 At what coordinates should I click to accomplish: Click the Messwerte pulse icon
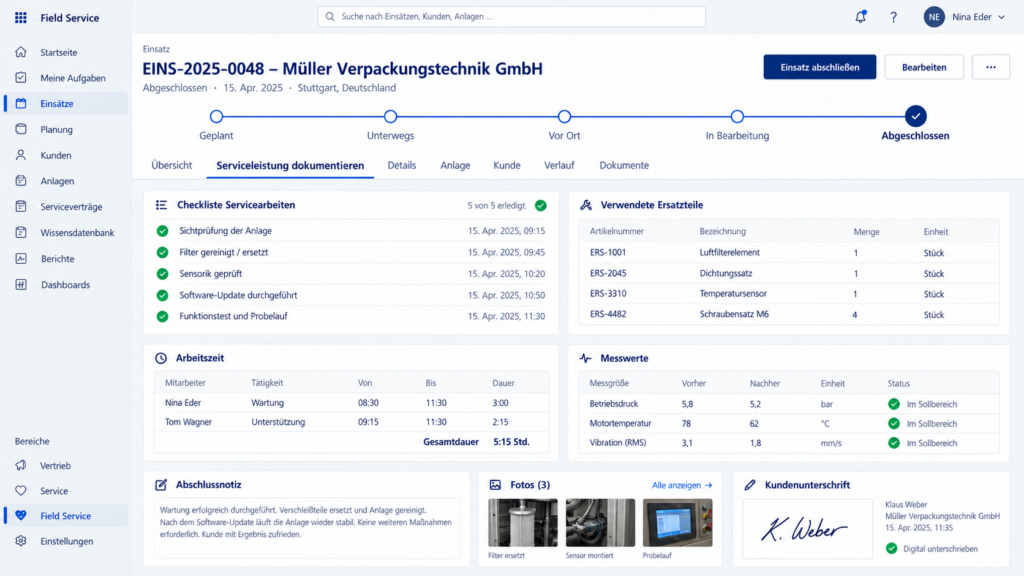(x=585, y=358)
